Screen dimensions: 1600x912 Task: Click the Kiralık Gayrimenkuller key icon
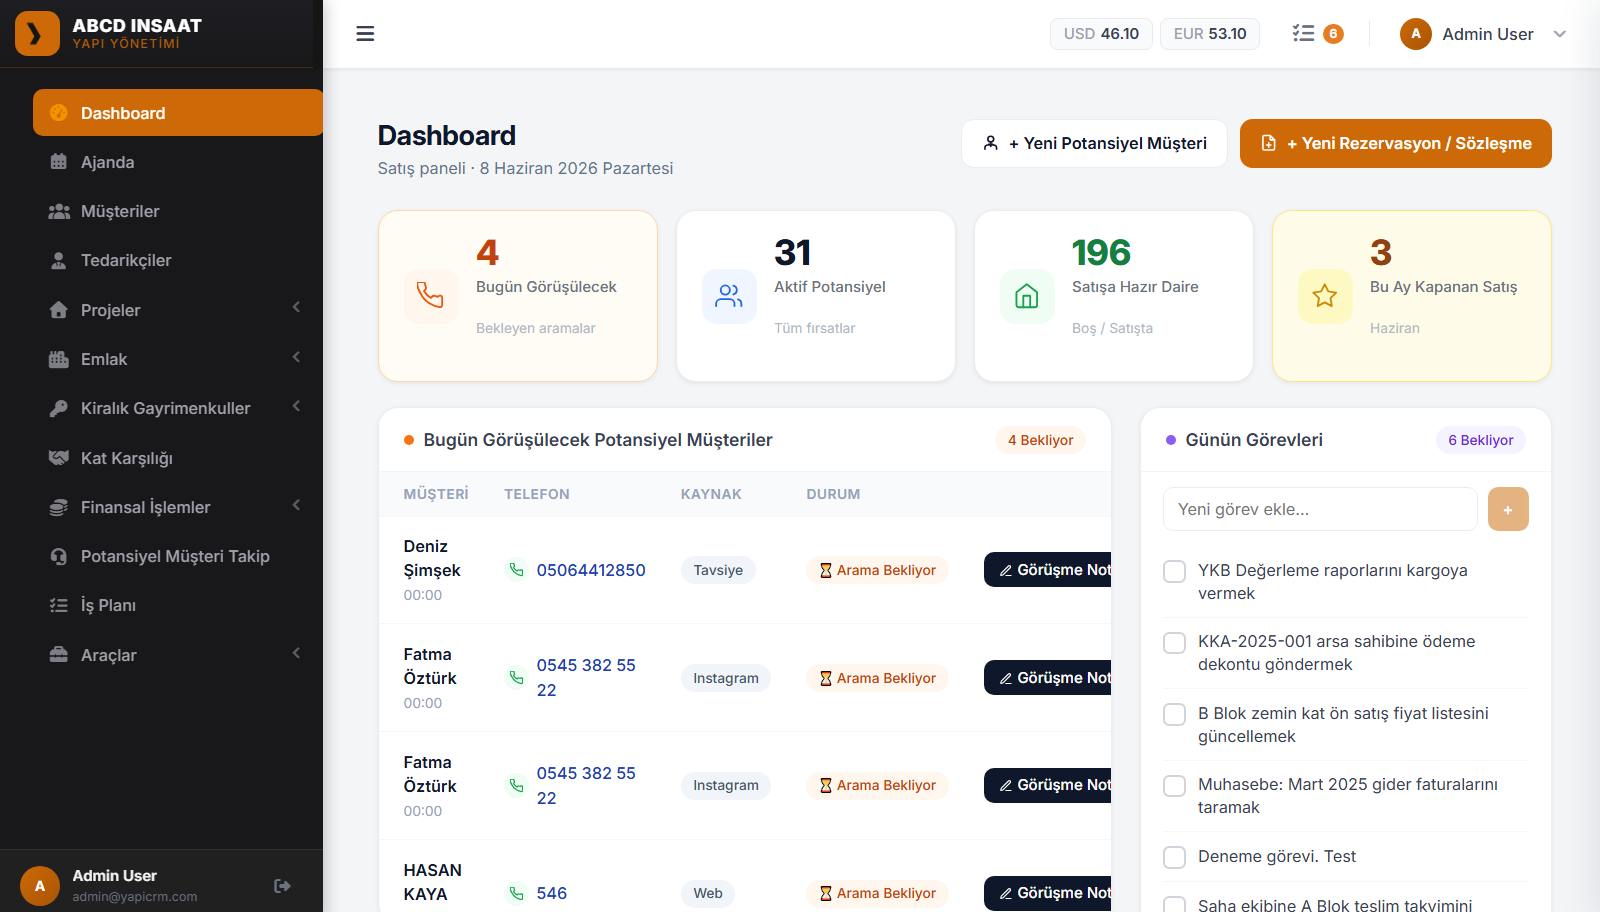pos(59,408)
